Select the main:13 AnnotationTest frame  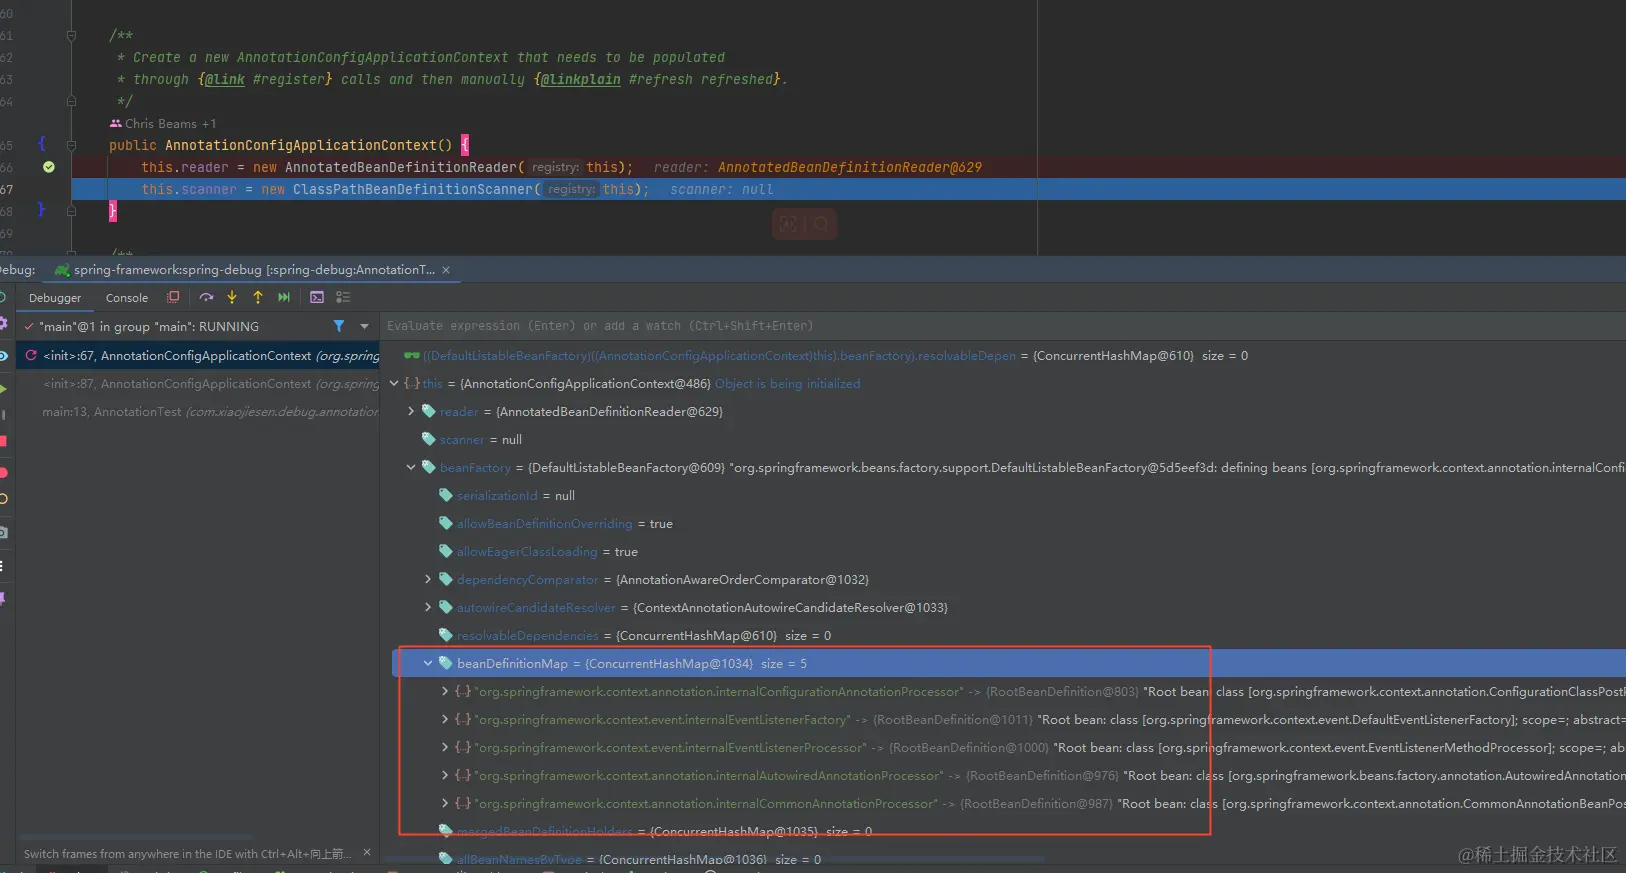click(x=198, y=411)
